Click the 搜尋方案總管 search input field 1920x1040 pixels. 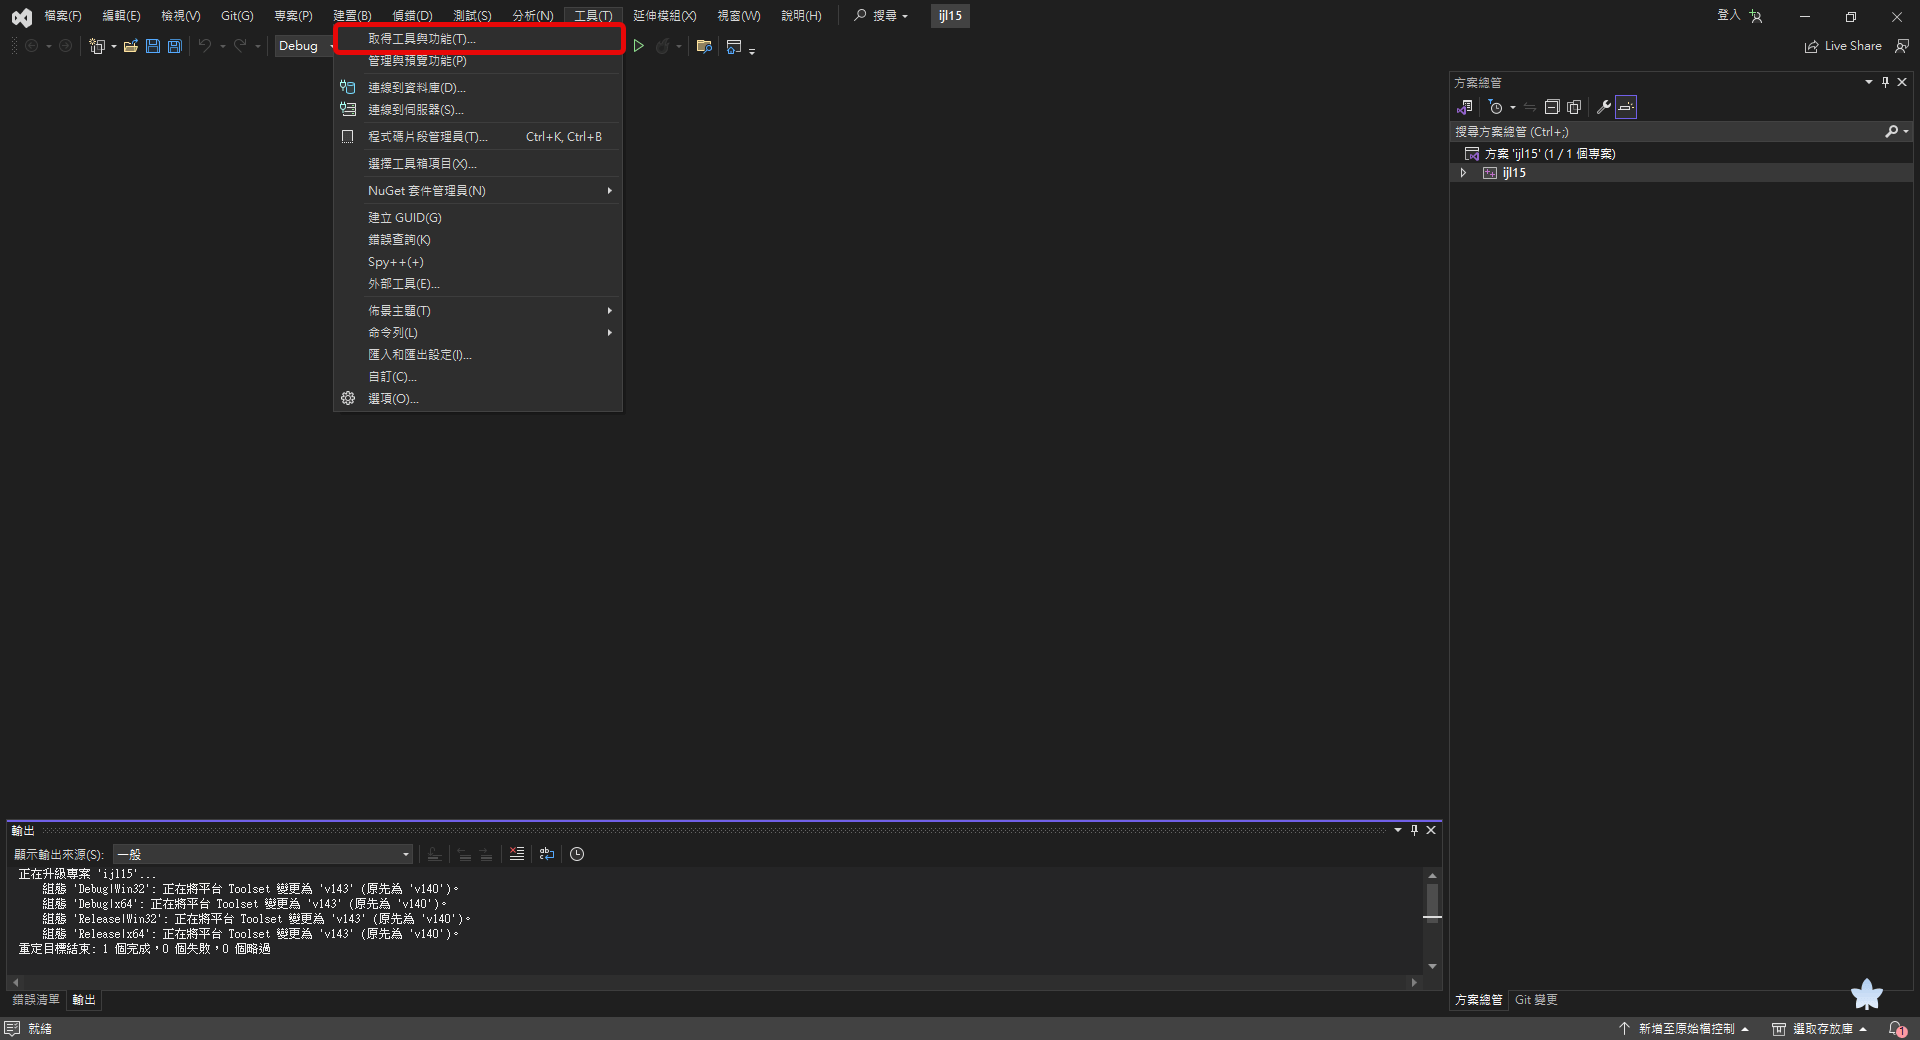(1665, 131)
